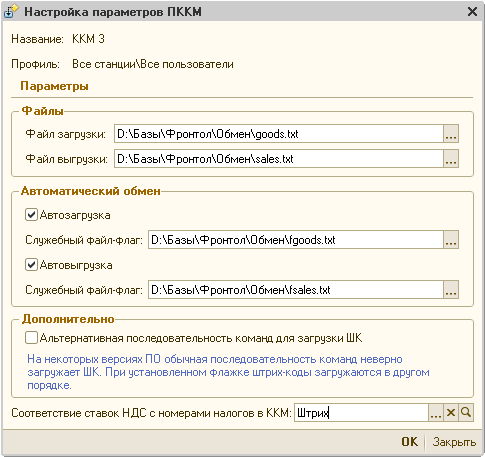Browse for the Файл загрузки path
The height and width of the screenshot is (457, 485).
[451, 134]
